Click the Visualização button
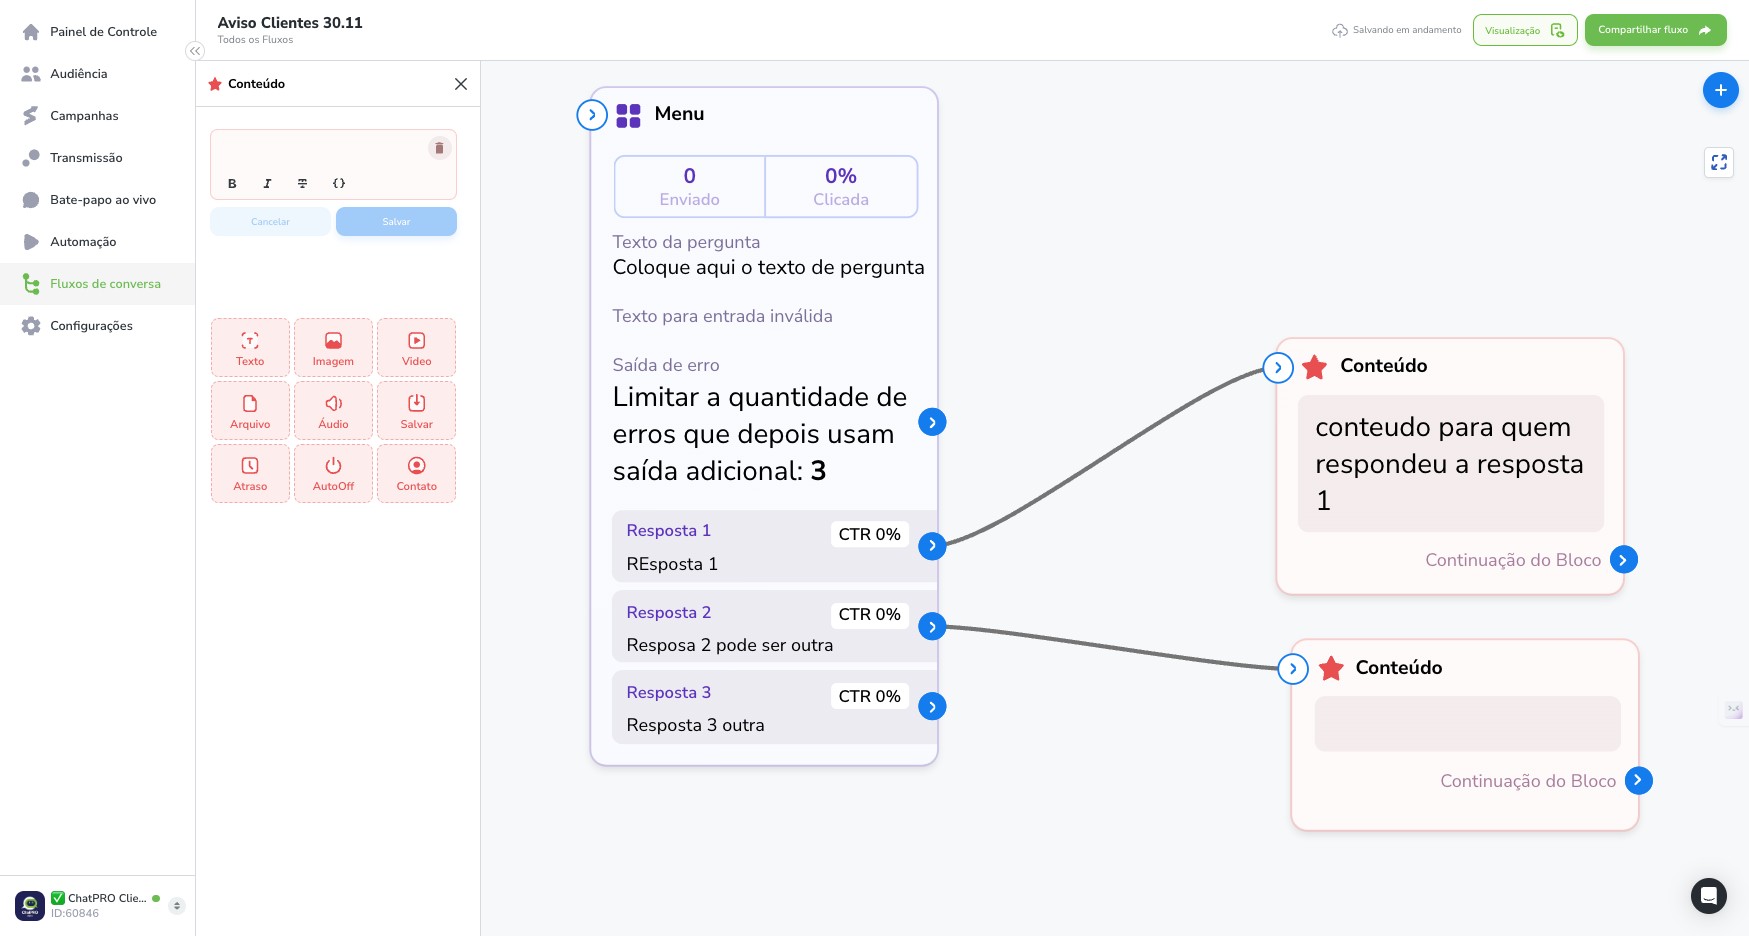Viewport: 1749px width, 936px height. pyautogui.click(x=1524, y=30)
